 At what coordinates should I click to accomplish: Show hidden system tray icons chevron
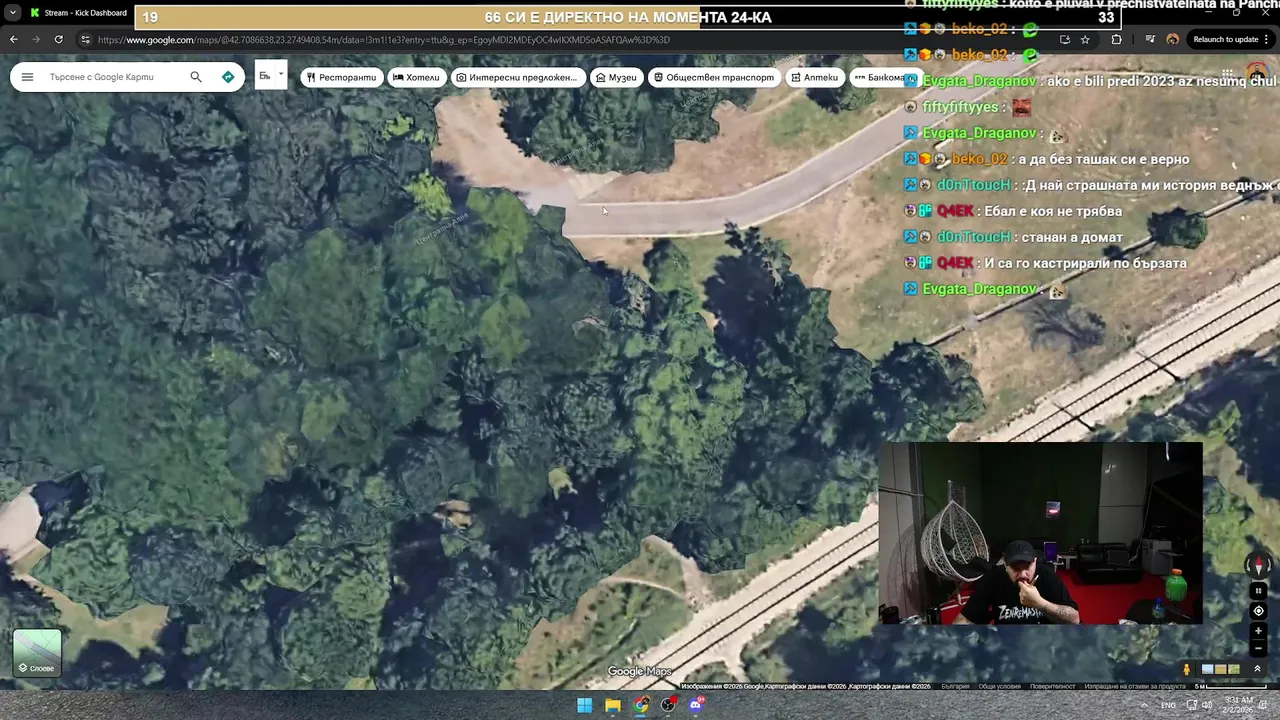[1144, 705]
